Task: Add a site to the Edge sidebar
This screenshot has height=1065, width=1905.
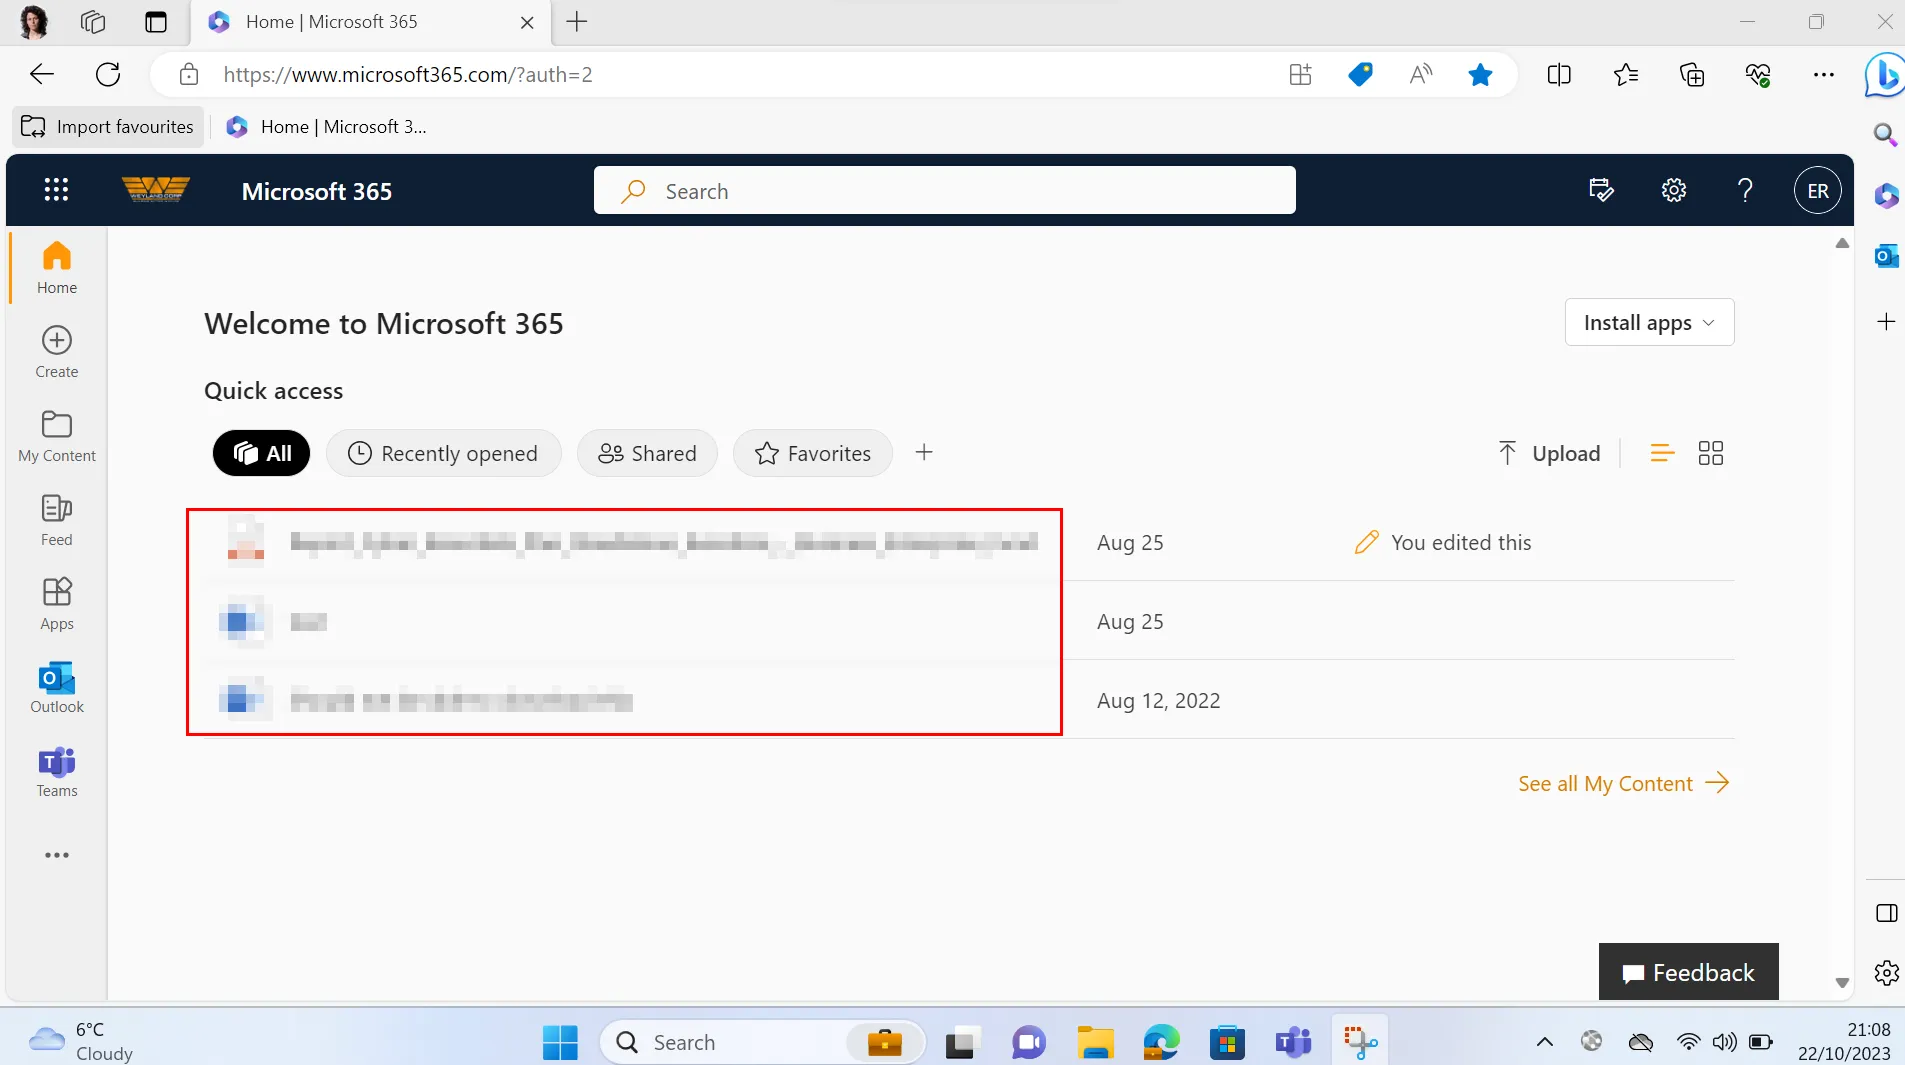Action: click(1886, 321)
